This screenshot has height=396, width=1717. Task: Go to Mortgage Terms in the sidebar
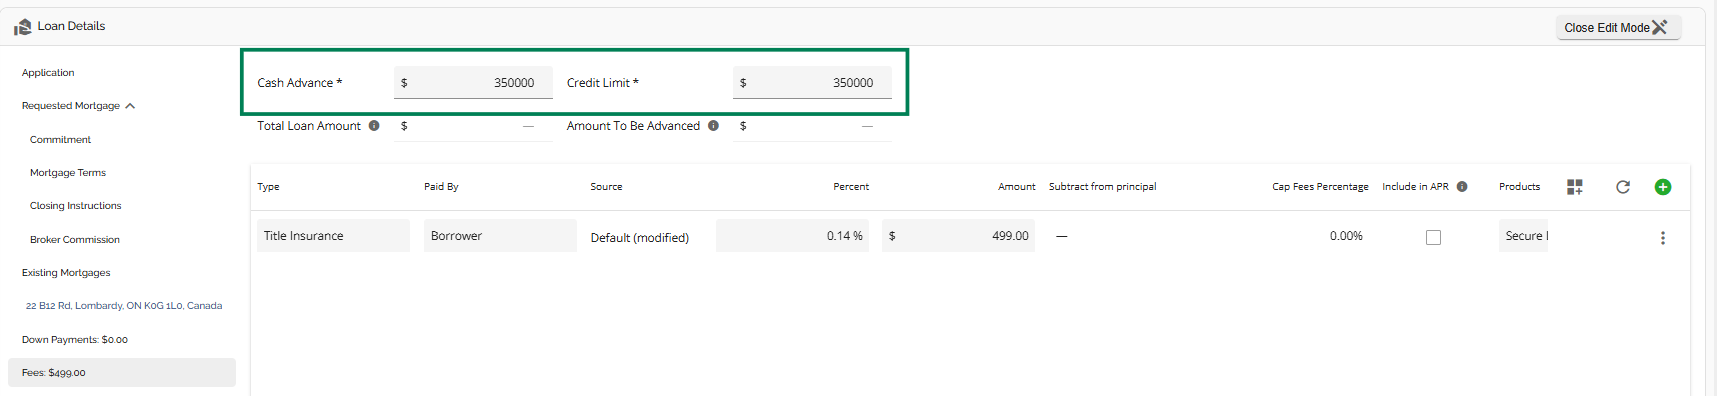(68, 173)
